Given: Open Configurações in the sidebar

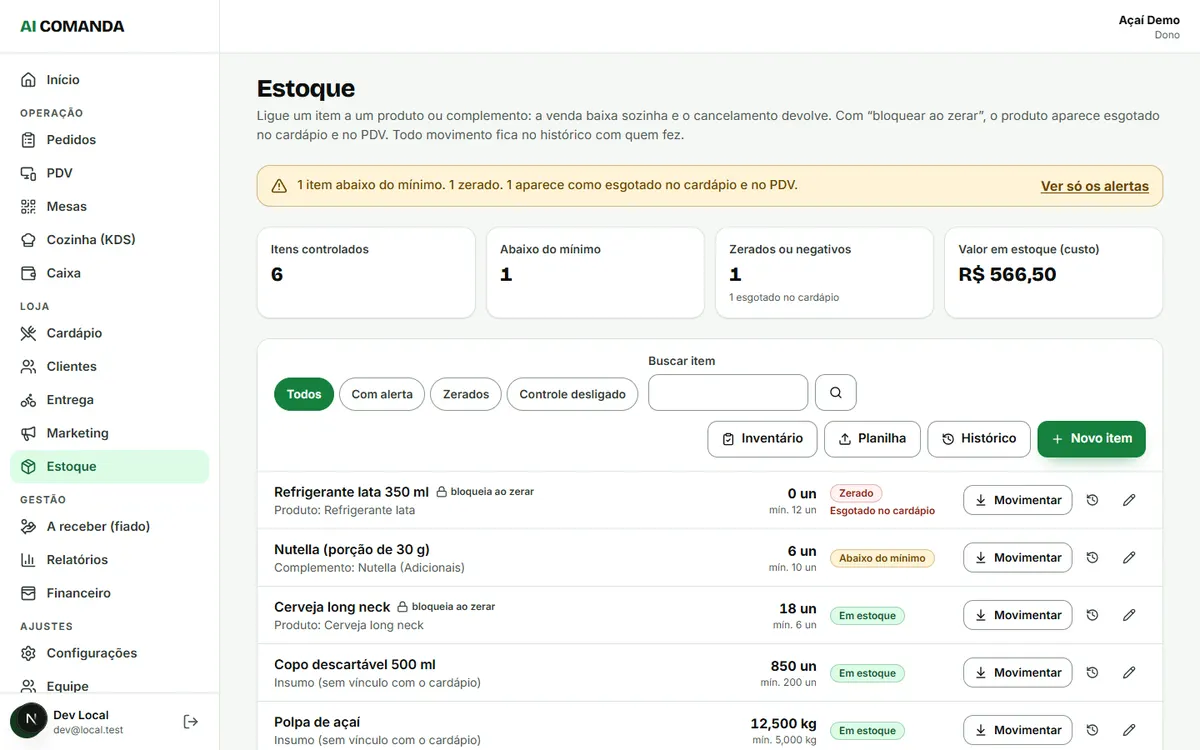Looking at the screenshot, I should 110,653.
